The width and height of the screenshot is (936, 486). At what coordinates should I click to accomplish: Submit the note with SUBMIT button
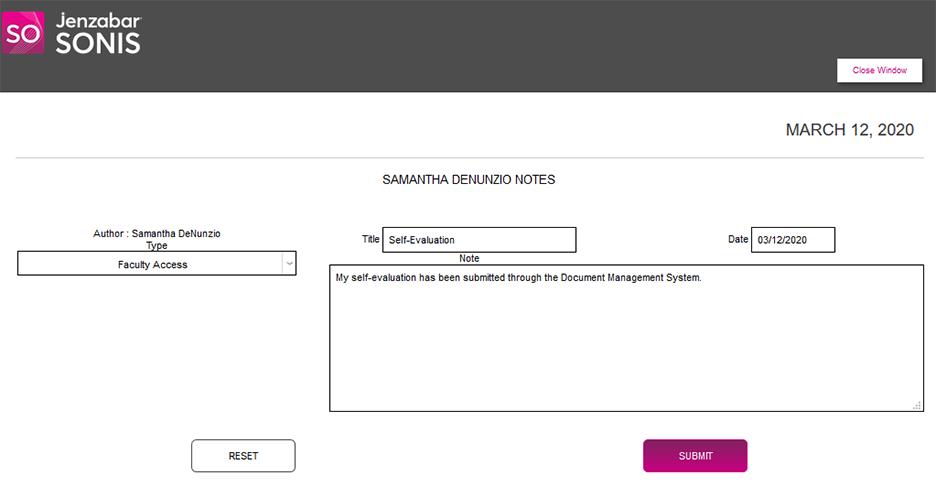point(695,456)
